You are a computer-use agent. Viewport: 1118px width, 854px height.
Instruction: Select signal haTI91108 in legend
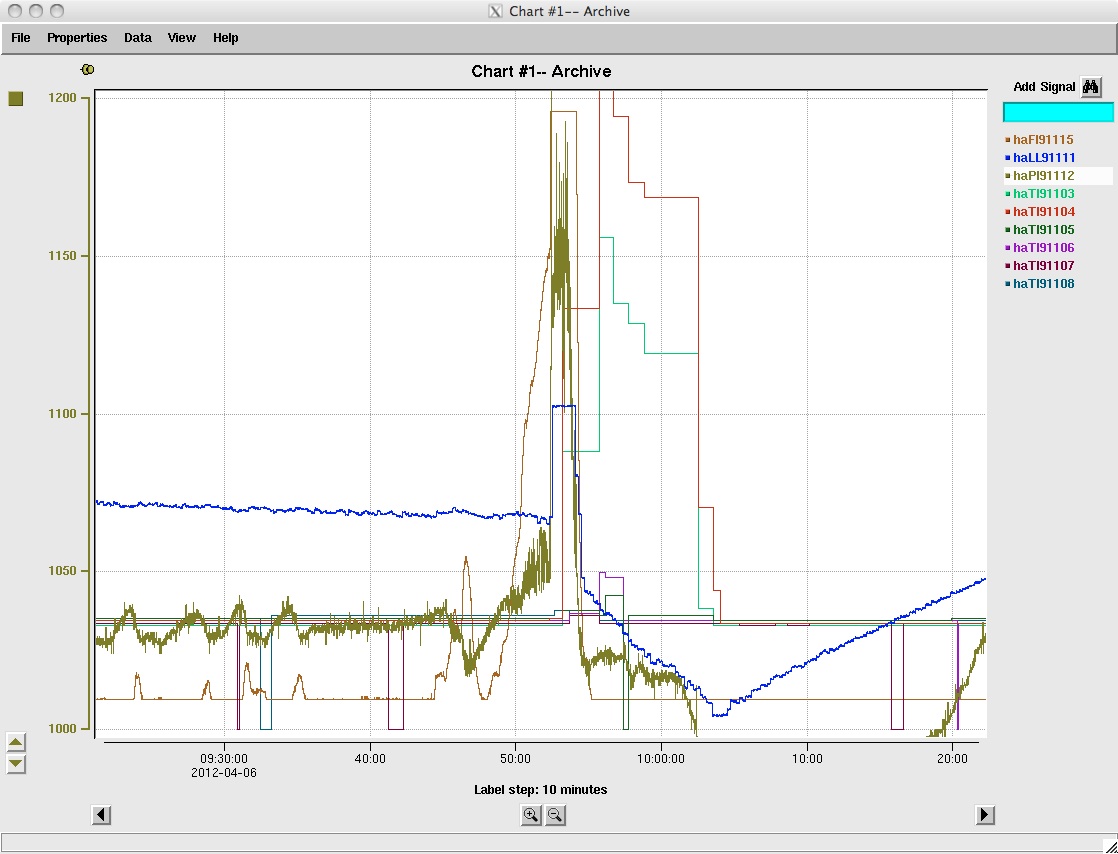click(x=1043, y=284)
